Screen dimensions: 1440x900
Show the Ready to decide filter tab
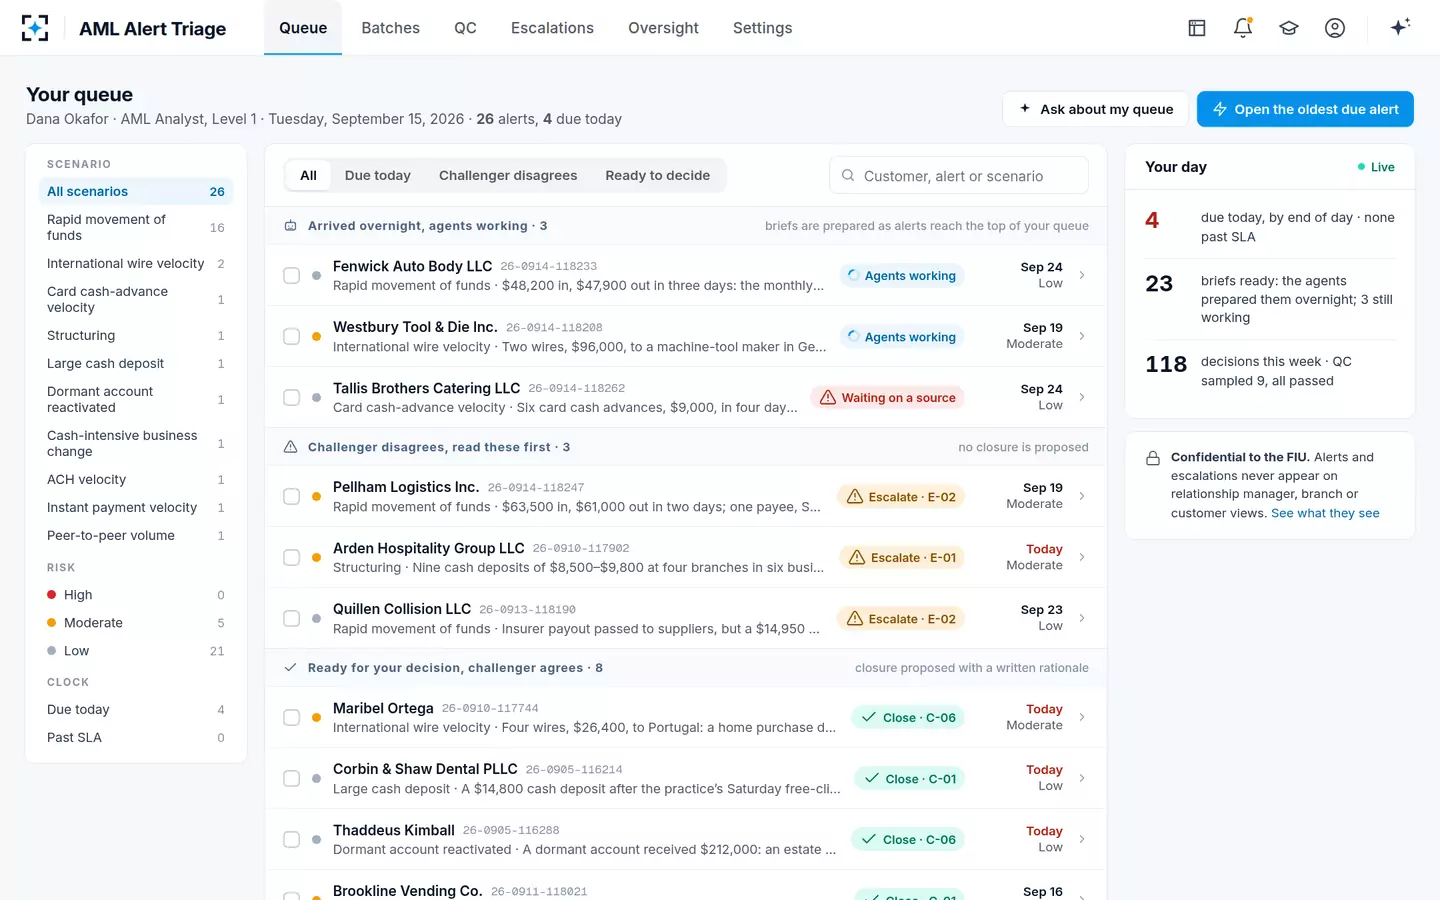click(657, 175)
